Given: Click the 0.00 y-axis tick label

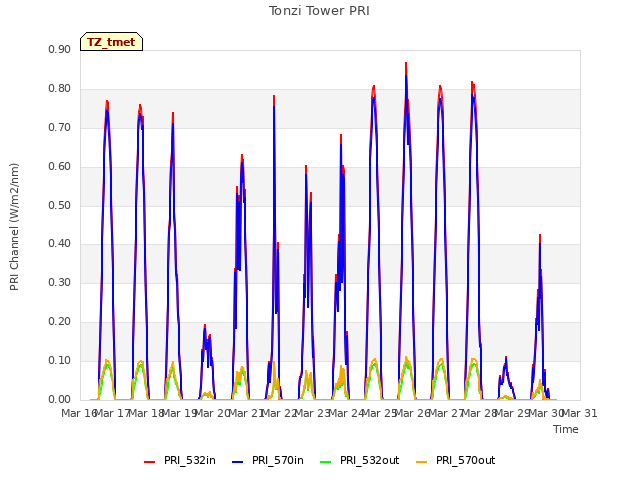Looking at the screenshot, I should click(60, 399).
